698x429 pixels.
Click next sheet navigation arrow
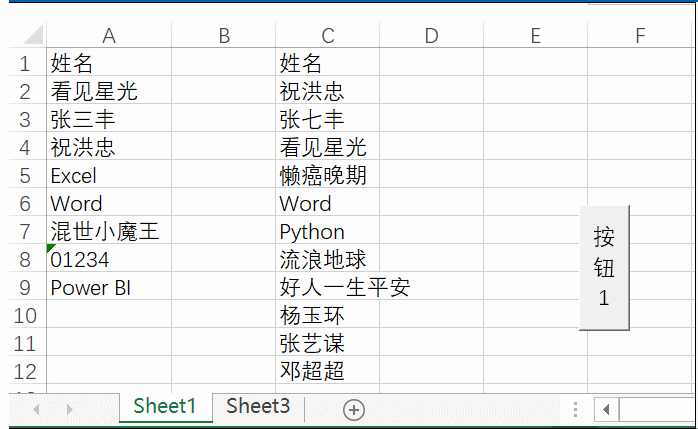click(69, 409)
